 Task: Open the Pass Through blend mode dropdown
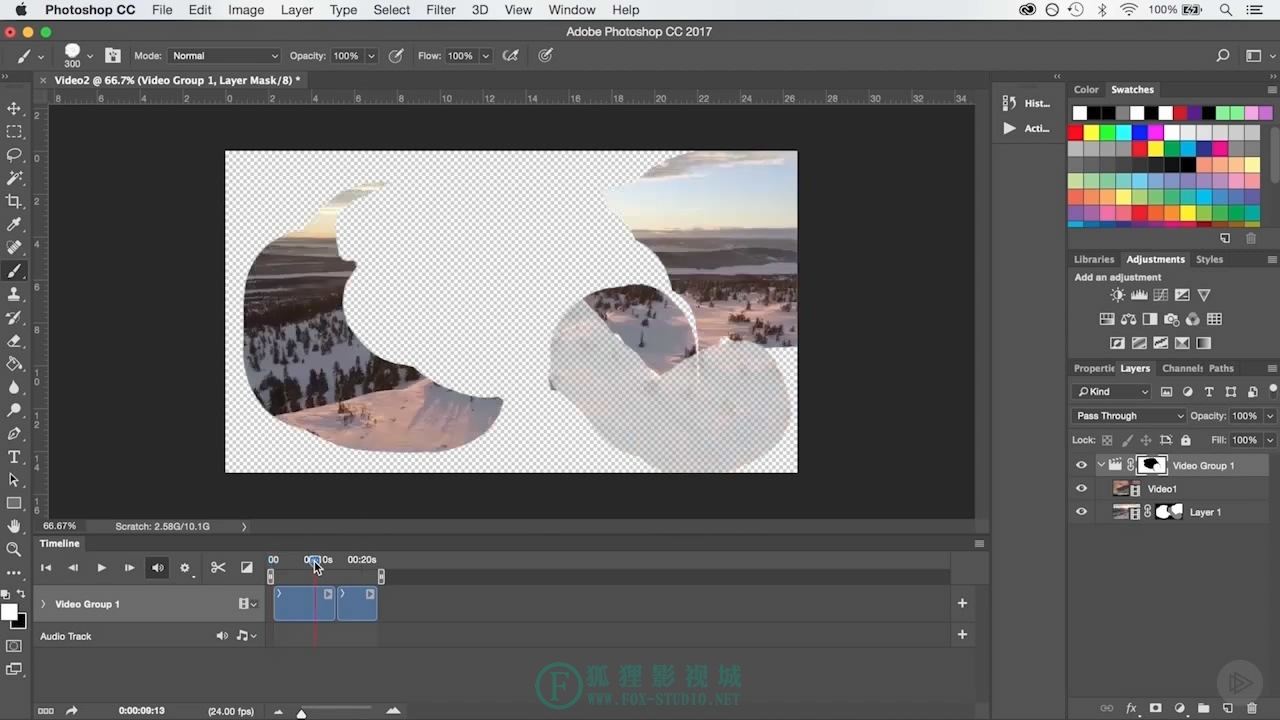coord(1129,416)
